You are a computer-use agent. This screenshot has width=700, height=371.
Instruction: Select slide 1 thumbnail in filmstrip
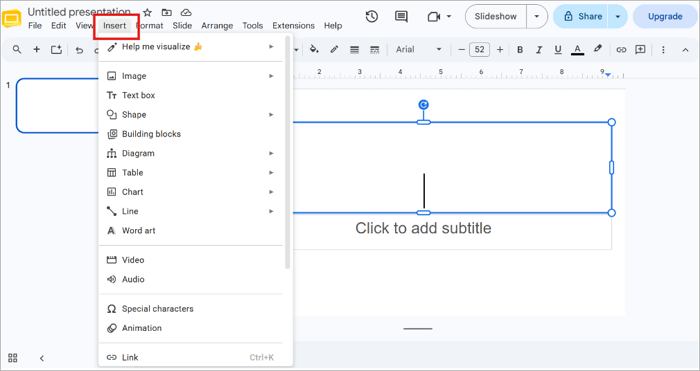click(57, 106)
